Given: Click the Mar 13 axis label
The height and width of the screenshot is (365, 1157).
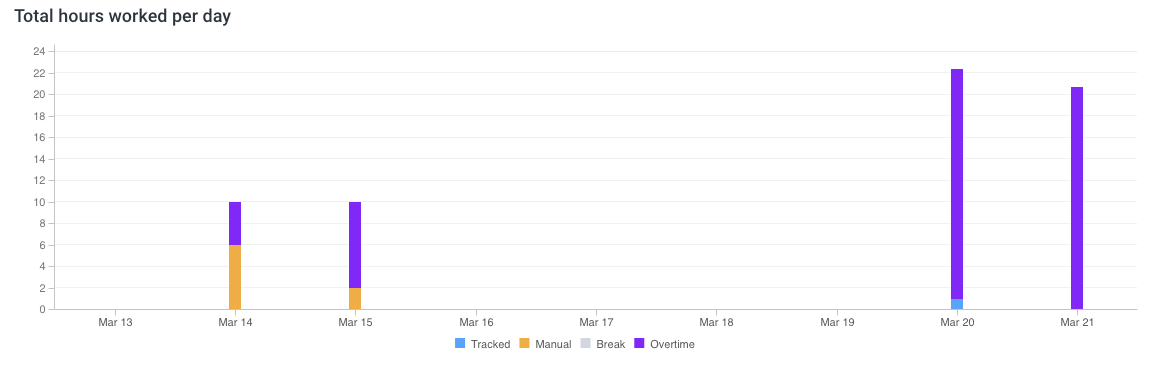Looking at the screenshot, I should coord(114,322).
